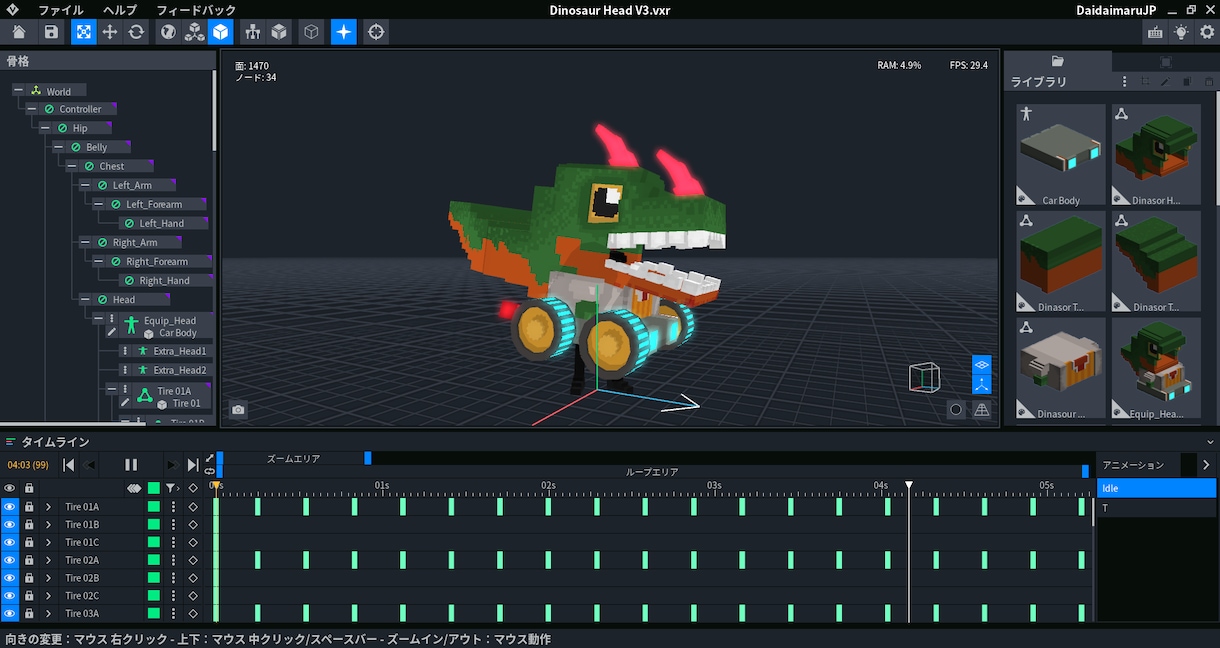Expand the Tire 01A timeline track
The width and height of the screenshot is (1220, 648).
point(48,507)
